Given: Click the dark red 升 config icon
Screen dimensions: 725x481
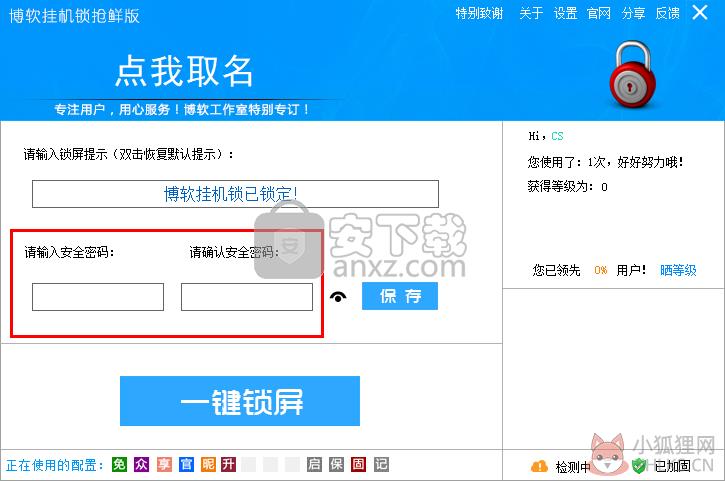Looking at the screenshot, I should pos(228,464).
